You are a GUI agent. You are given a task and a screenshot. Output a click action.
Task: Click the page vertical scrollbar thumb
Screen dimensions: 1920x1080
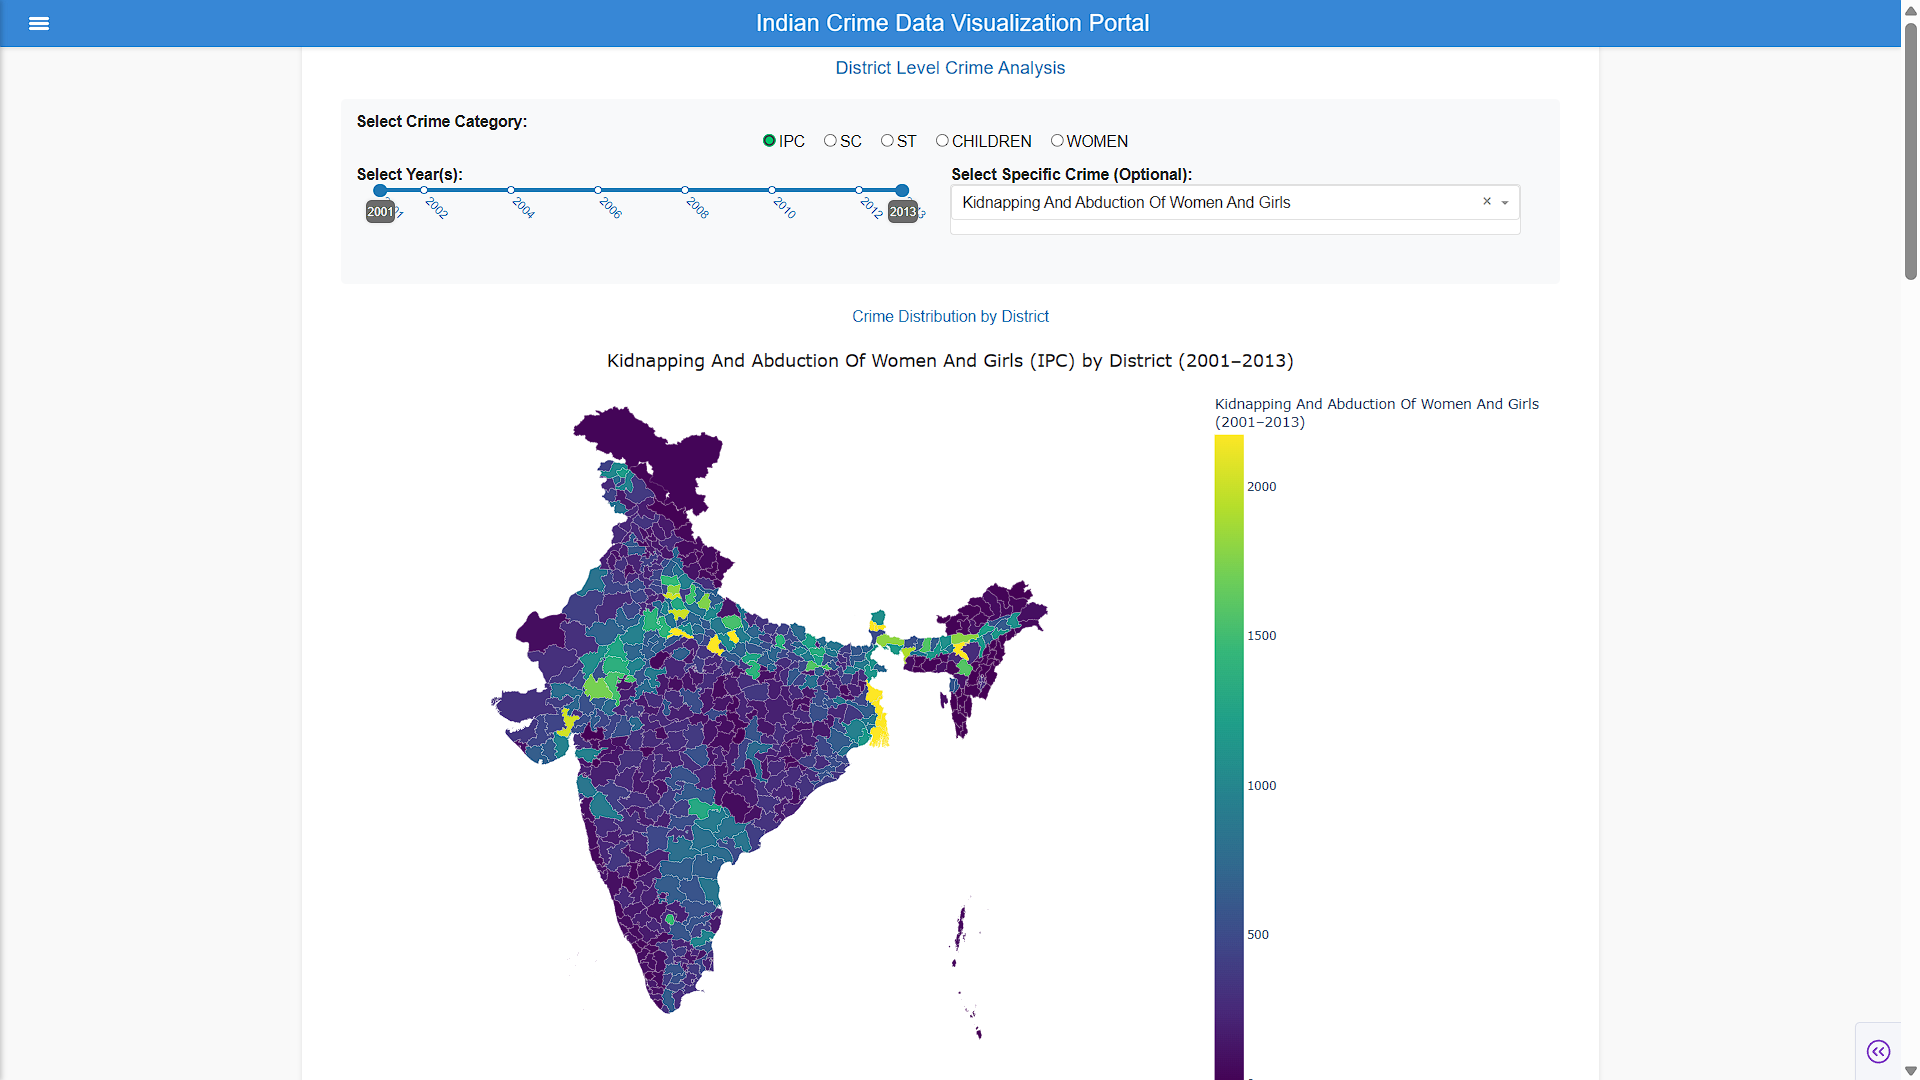[x=1910, y=150]
